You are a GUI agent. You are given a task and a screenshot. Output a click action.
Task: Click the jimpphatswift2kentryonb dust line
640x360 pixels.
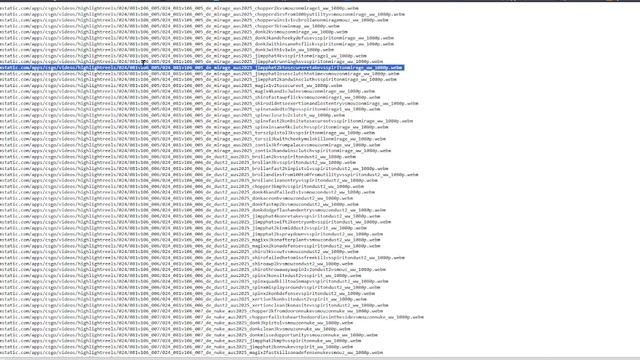(x=196, y=222)
